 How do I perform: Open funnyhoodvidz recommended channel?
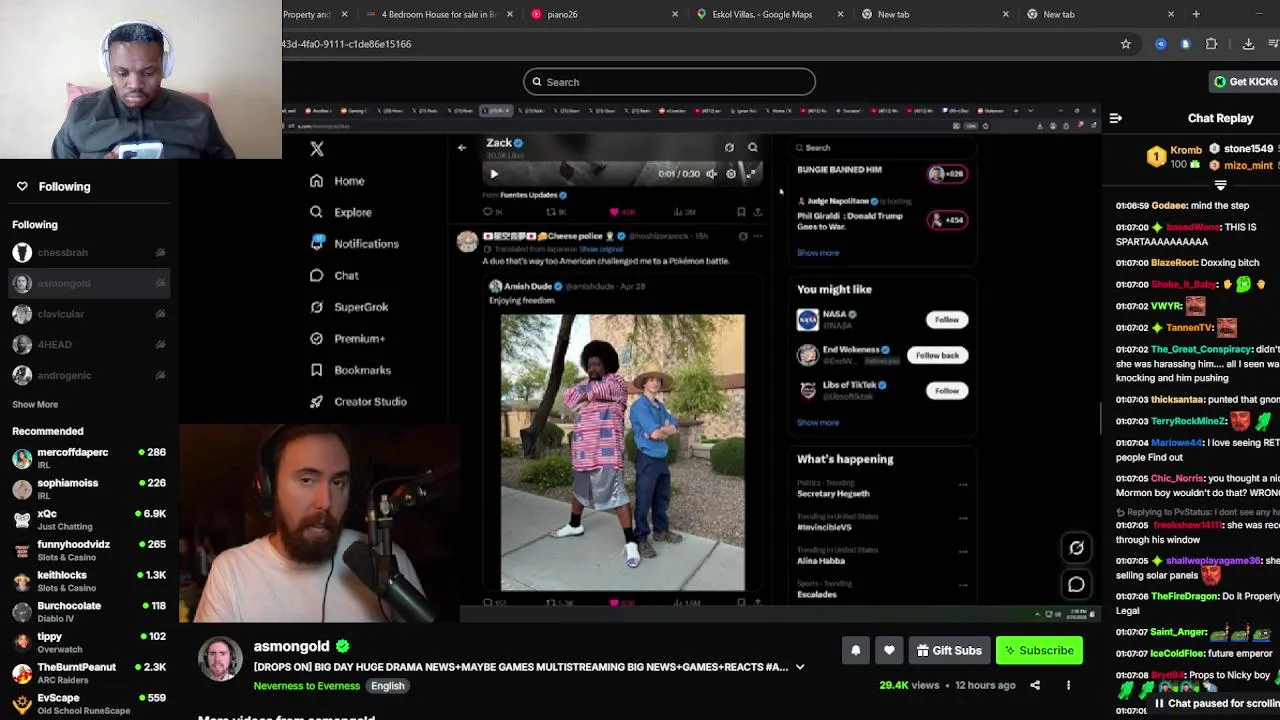pyautogui.click(x=88, y=550)
